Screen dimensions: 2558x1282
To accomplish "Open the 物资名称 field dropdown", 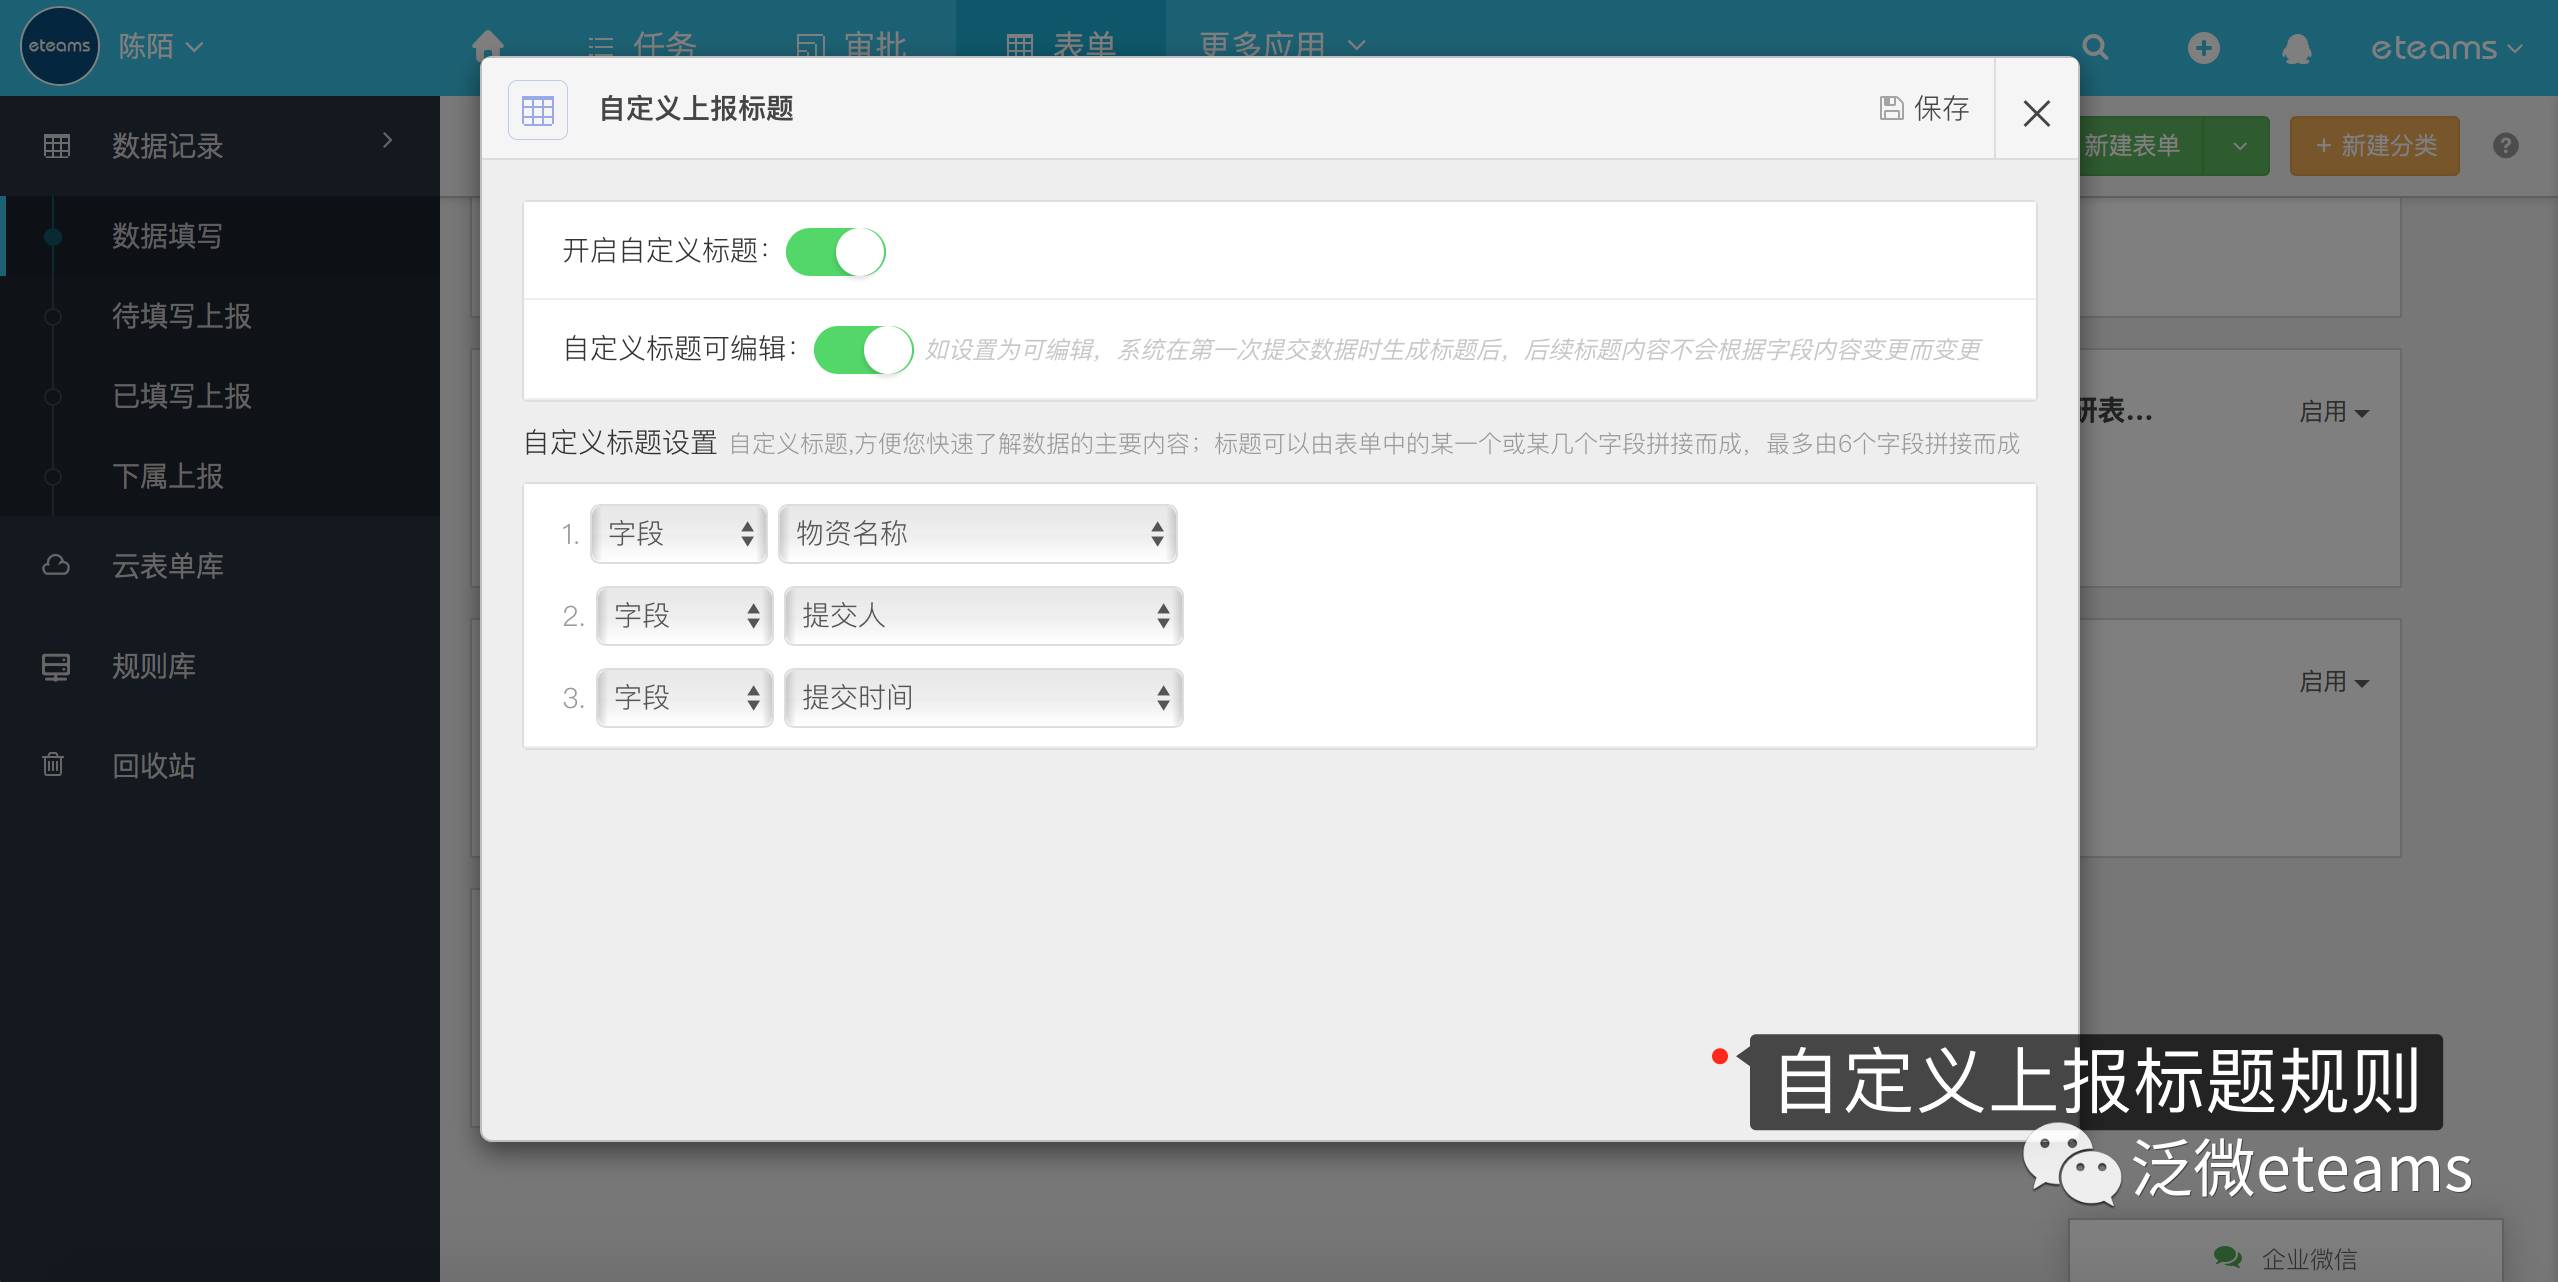I will [977, 533].
